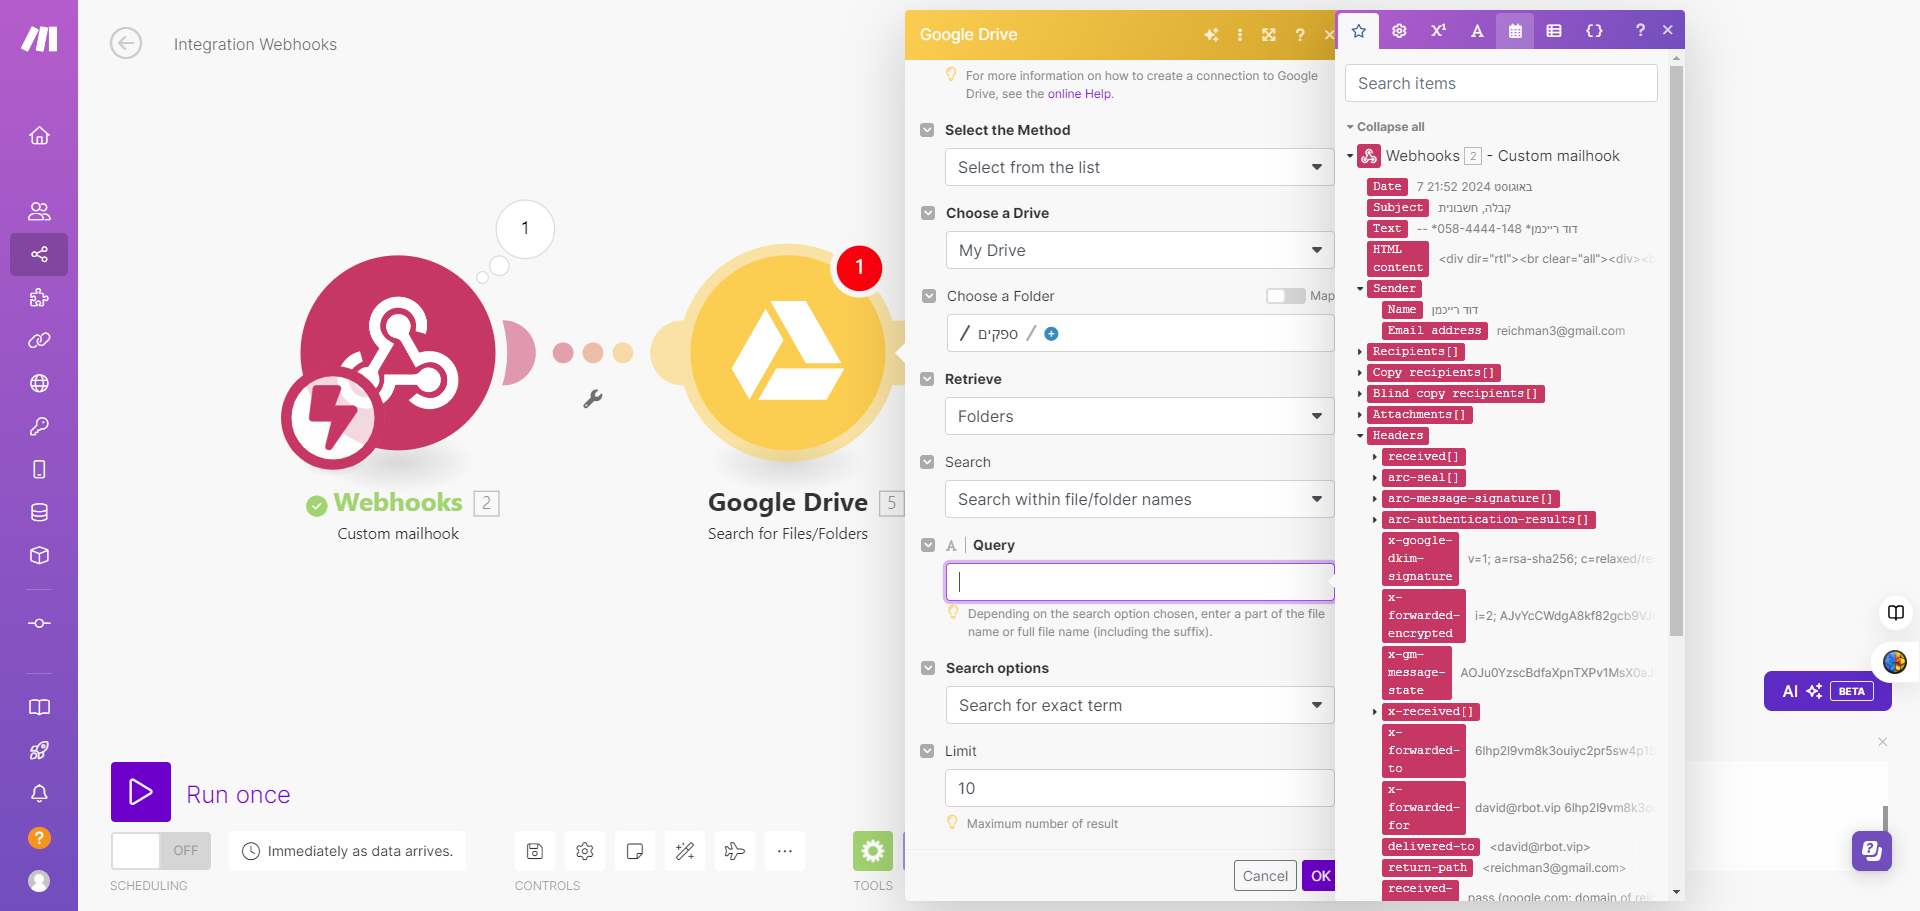Open the Devices phone icon in sidebar
This screenshot has height=911, width=1920.
click(39, 469)
